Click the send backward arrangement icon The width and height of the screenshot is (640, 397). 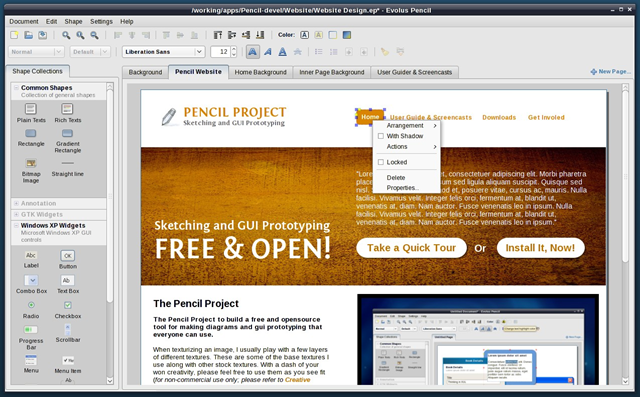[x=246, y=35]
